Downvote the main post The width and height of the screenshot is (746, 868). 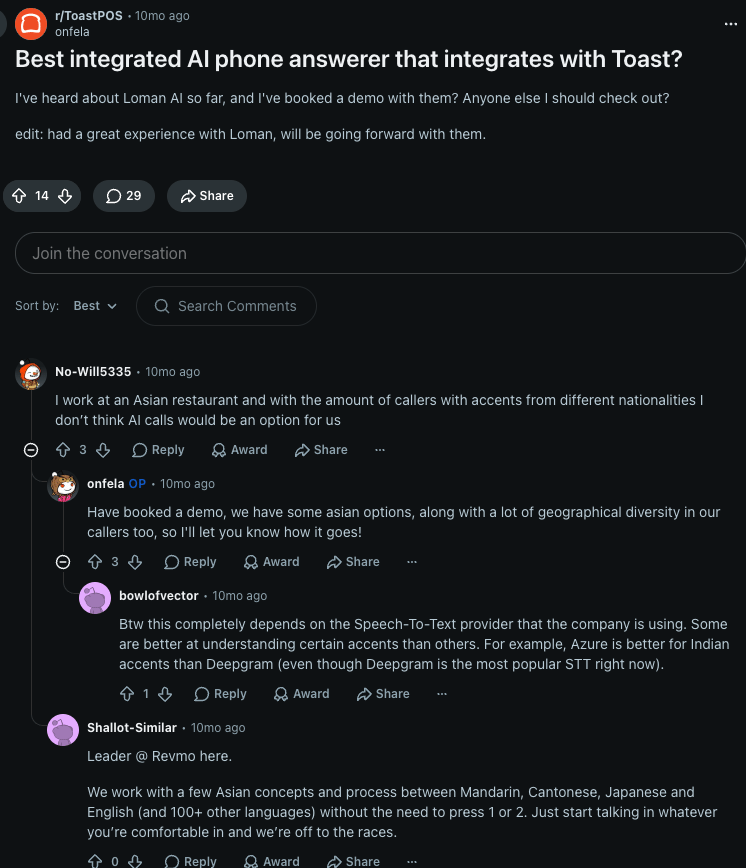(x=65, y=196)
